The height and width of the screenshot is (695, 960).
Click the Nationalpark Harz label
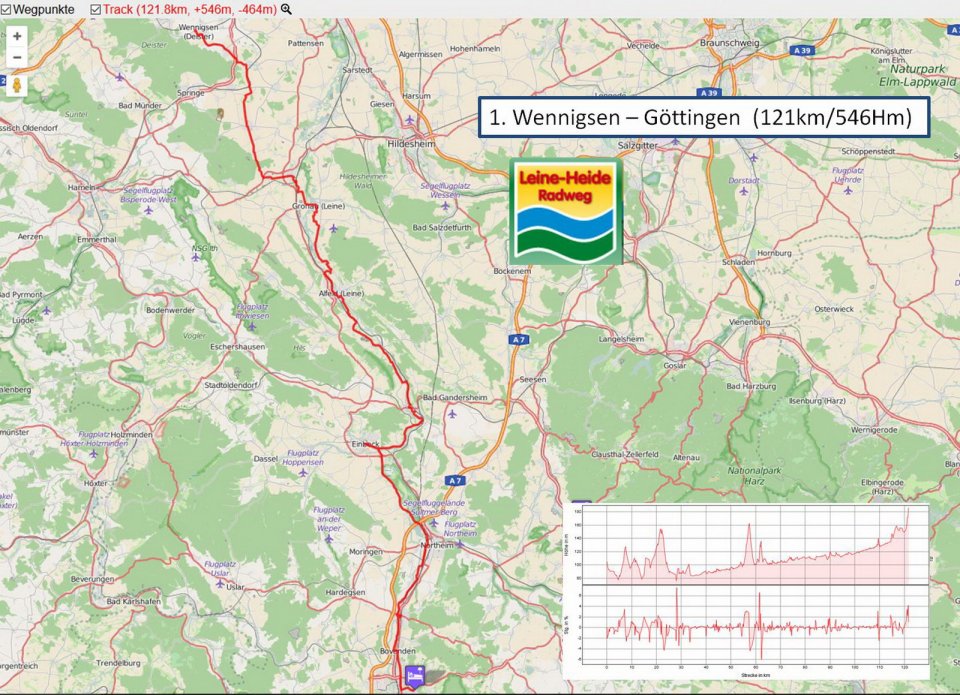point(754,476)
